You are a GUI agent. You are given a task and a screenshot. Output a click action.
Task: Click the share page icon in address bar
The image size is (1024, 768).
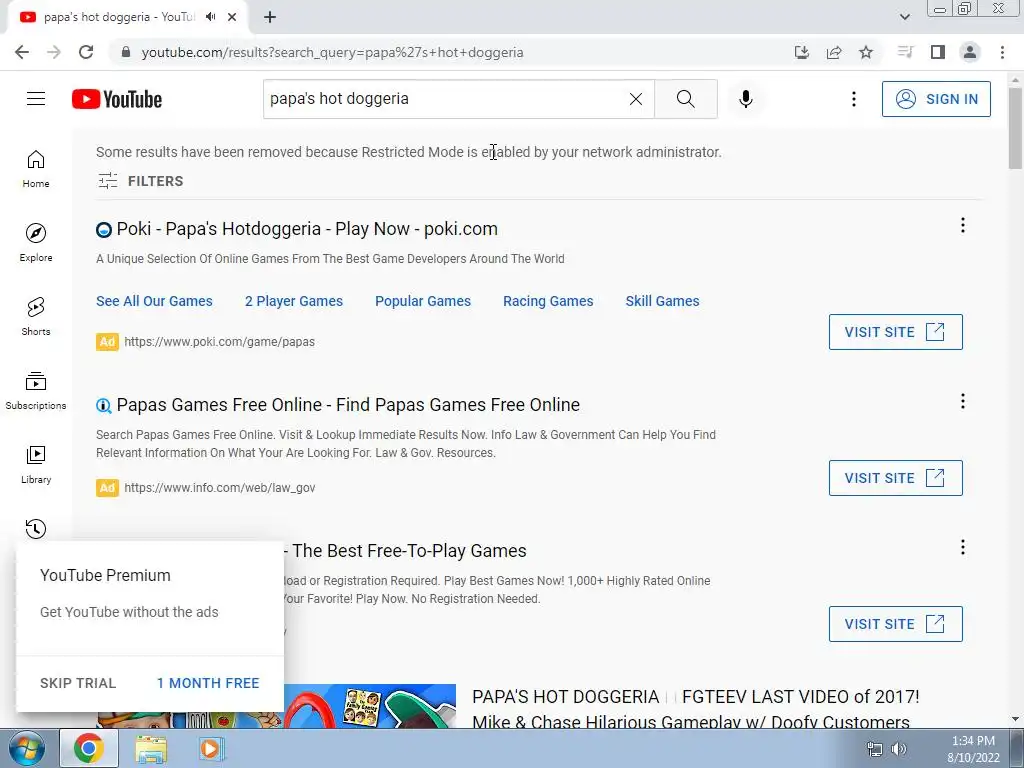pyautogui.click(x=834, y=52)
